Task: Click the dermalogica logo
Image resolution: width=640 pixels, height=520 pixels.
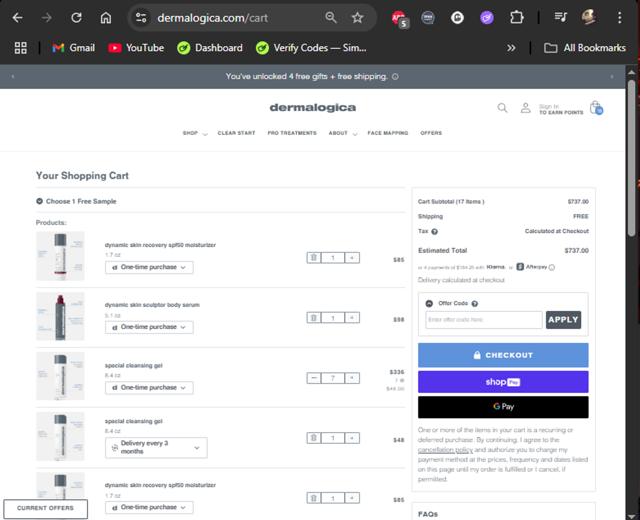Action: pos(313,107)
